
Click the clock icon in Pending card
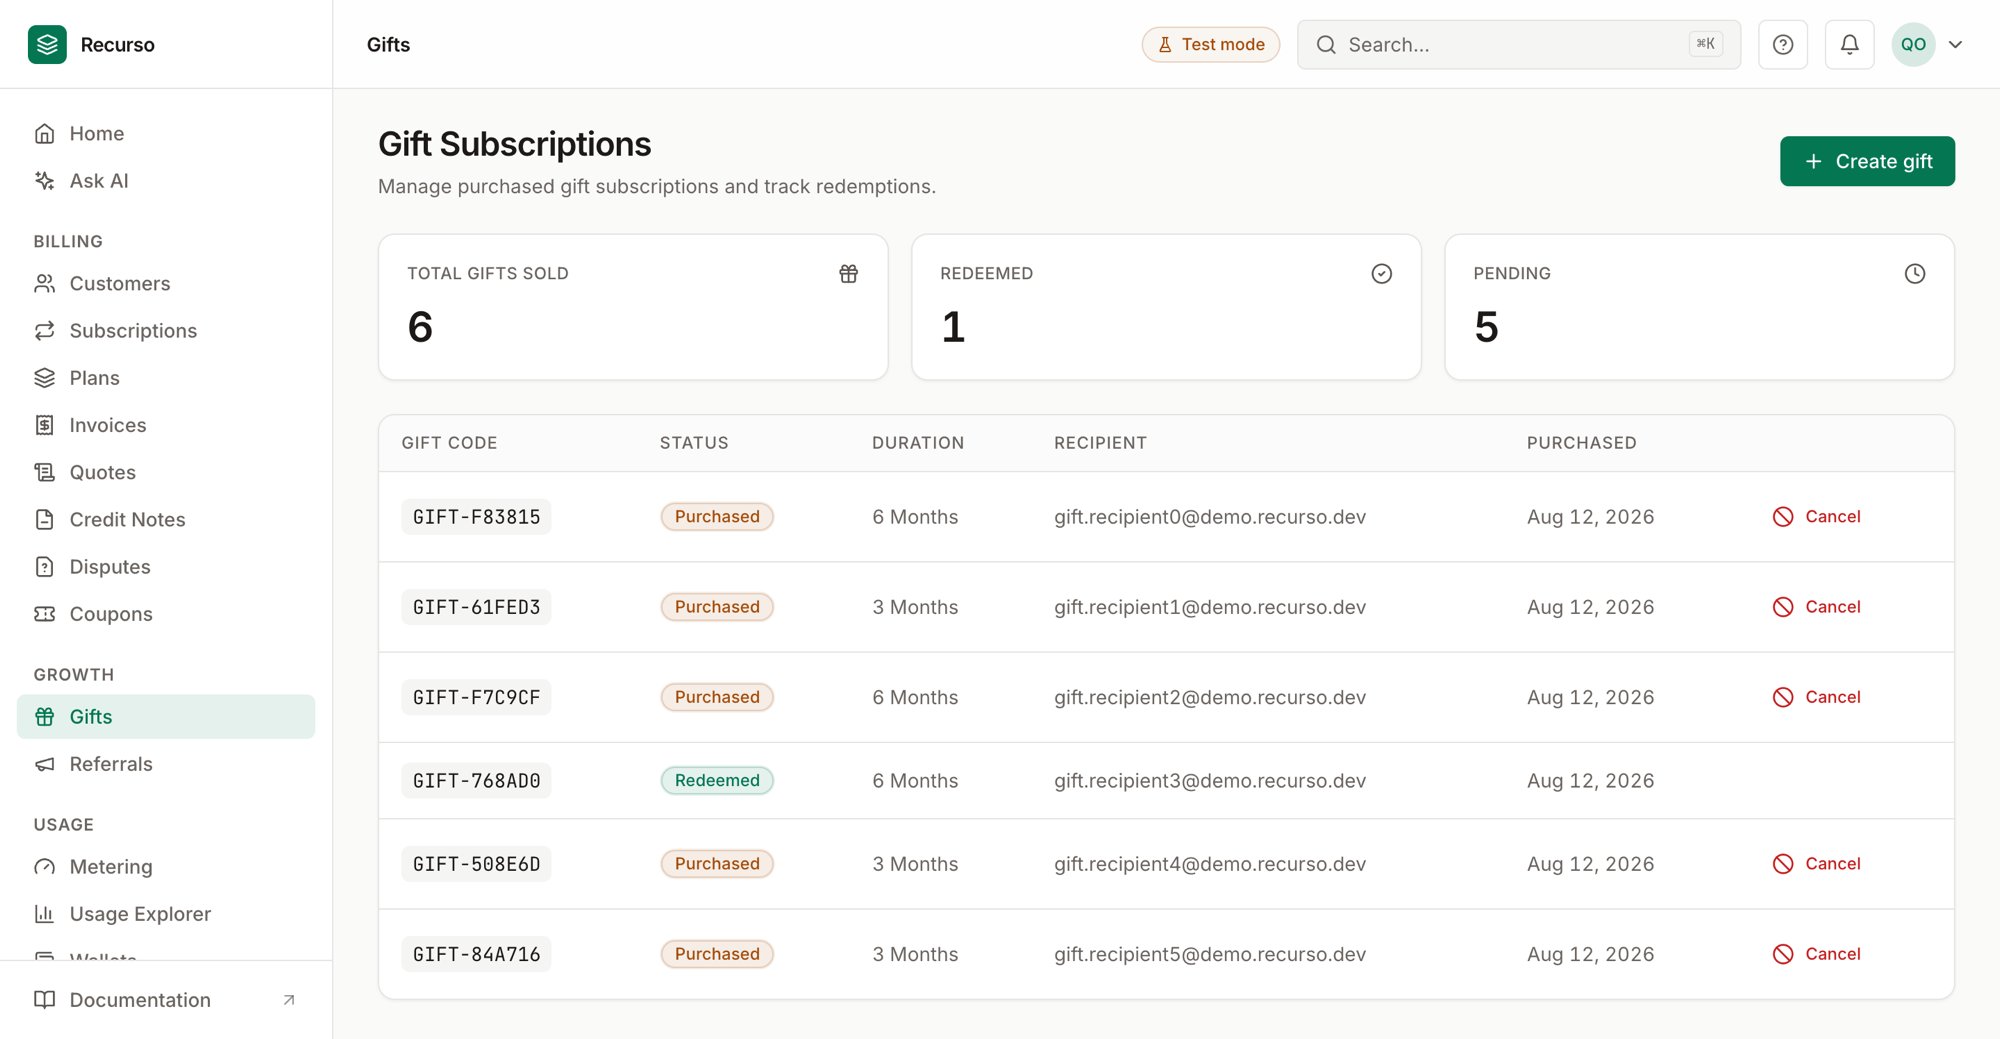click(1915, 274)
